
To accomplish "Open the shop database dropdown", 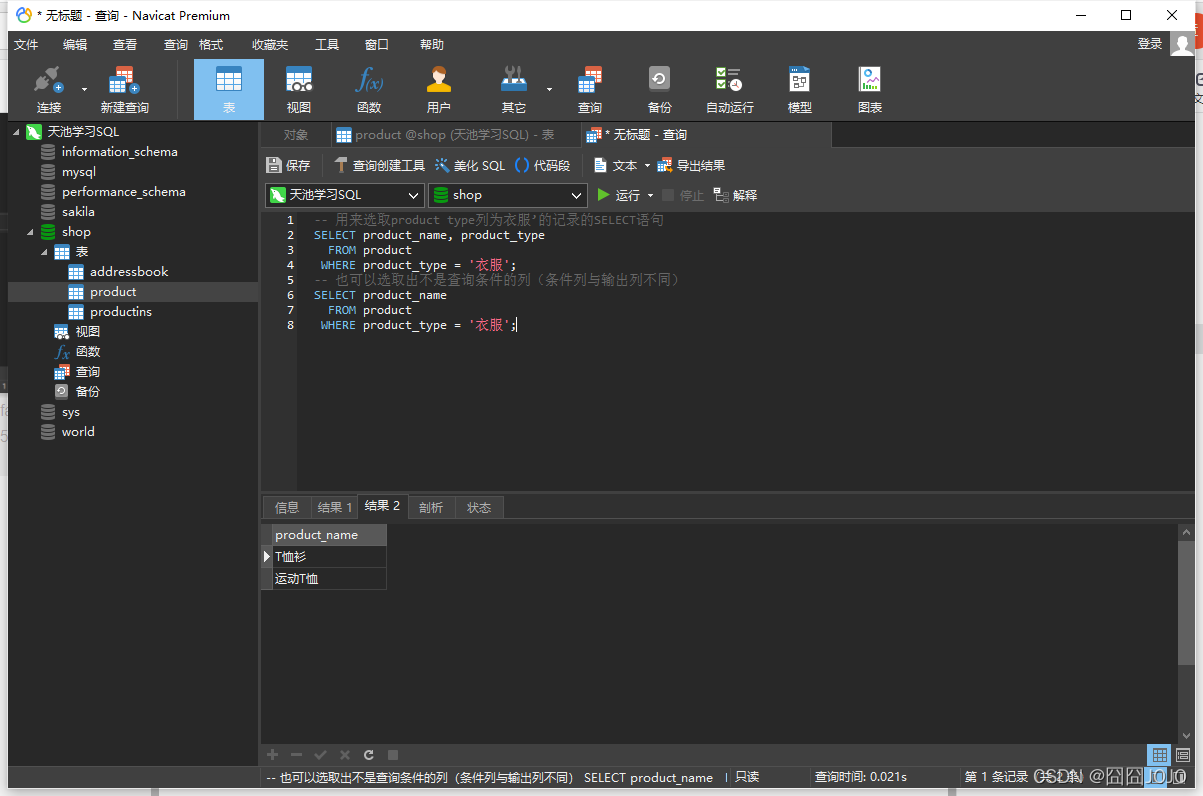I will [x=507, y=195].
